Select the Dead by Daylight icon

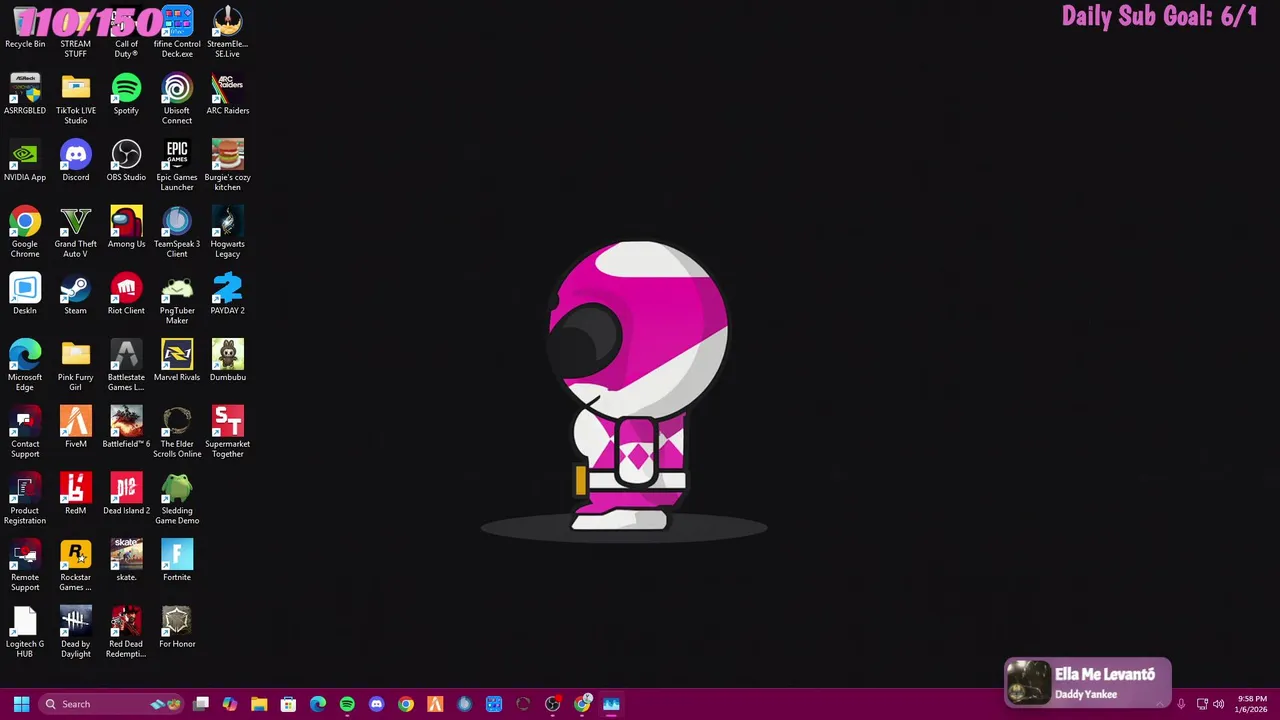(x=76, y=632)
